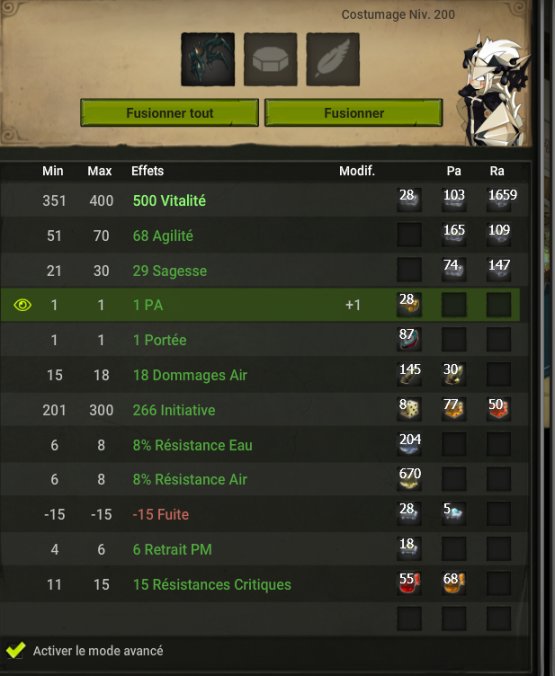Click the equipped item slot icon
Viewport: 555px width, 676px height.
pyautogui.click(x=208, y=59)
